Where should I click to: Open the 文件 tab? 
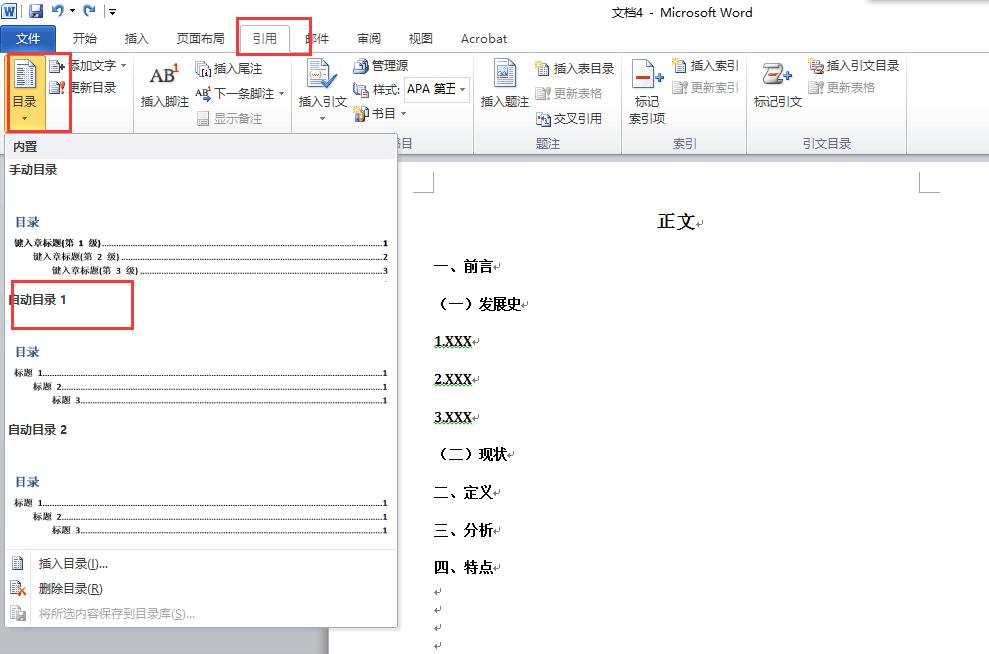click(x=28, y=38)
